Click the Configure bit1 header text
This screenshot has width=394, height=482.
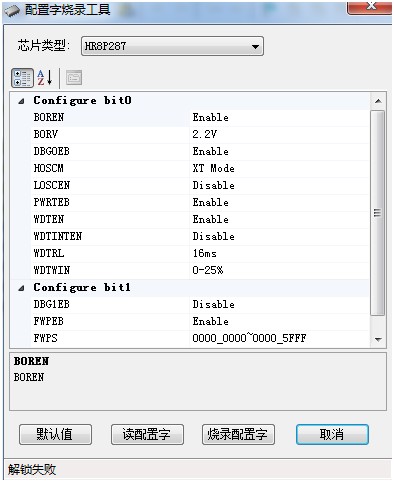[82, 288]
